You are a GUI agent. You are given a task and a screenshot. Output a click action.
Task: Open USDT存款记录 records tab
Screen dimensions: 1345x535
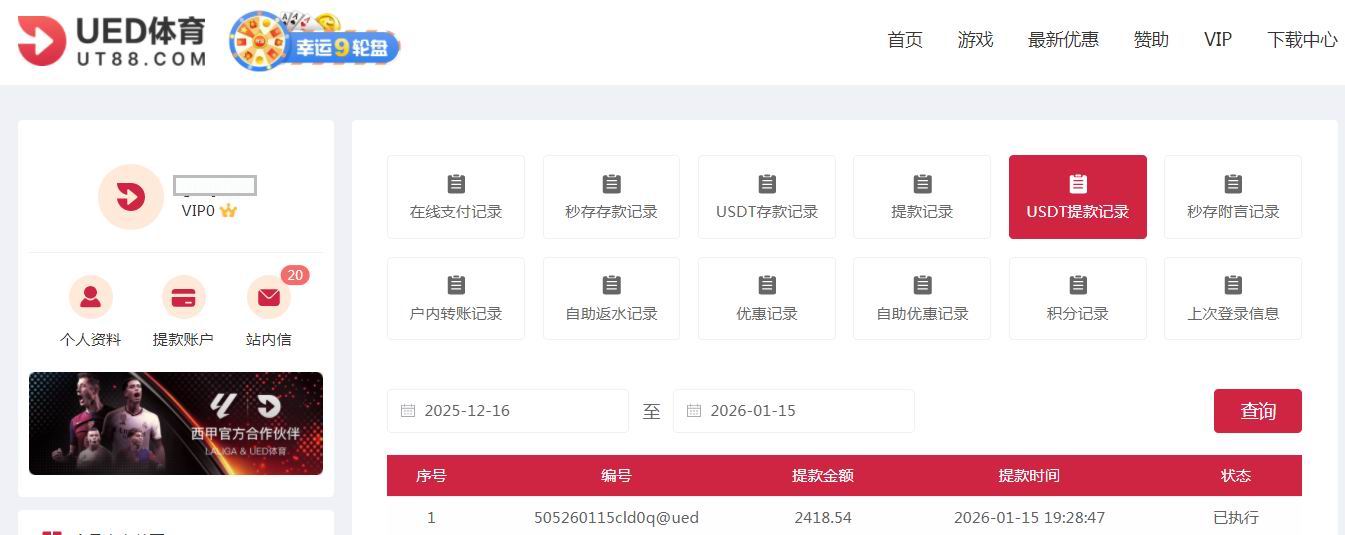point(766,197)
